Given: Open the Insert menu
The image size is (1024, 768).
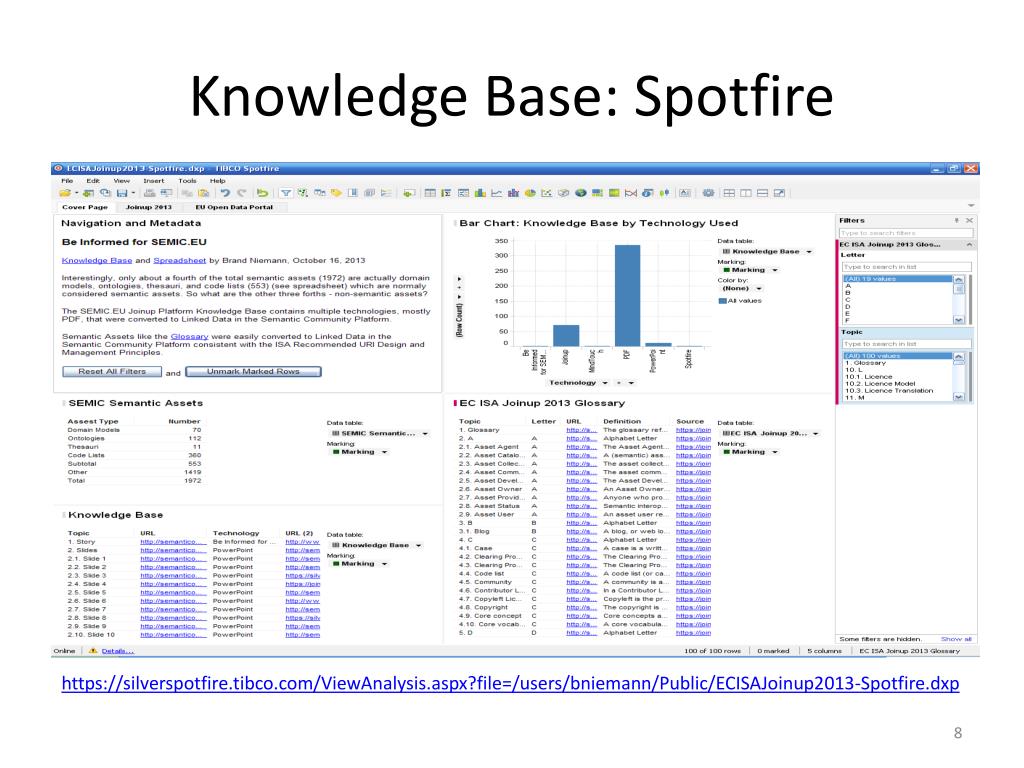Looking at the screenshot, I should (154, 181).
